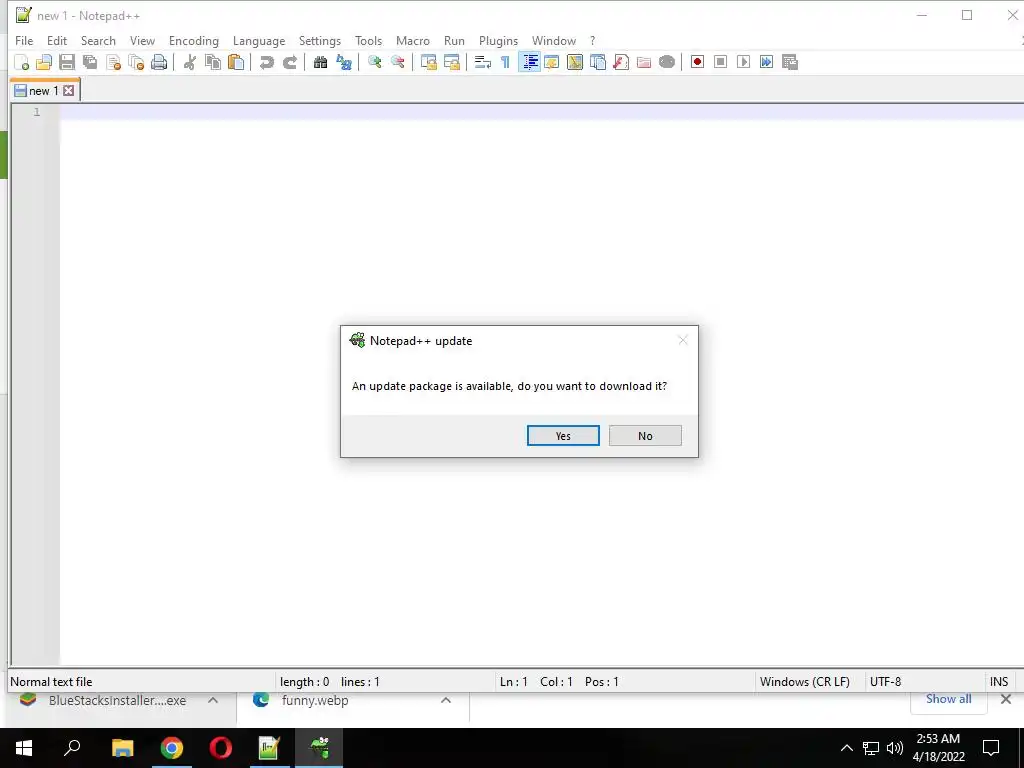Click Save Current Recorded Macro icon
Viewport: 1024px width, 768px height.
click(790, 62)
